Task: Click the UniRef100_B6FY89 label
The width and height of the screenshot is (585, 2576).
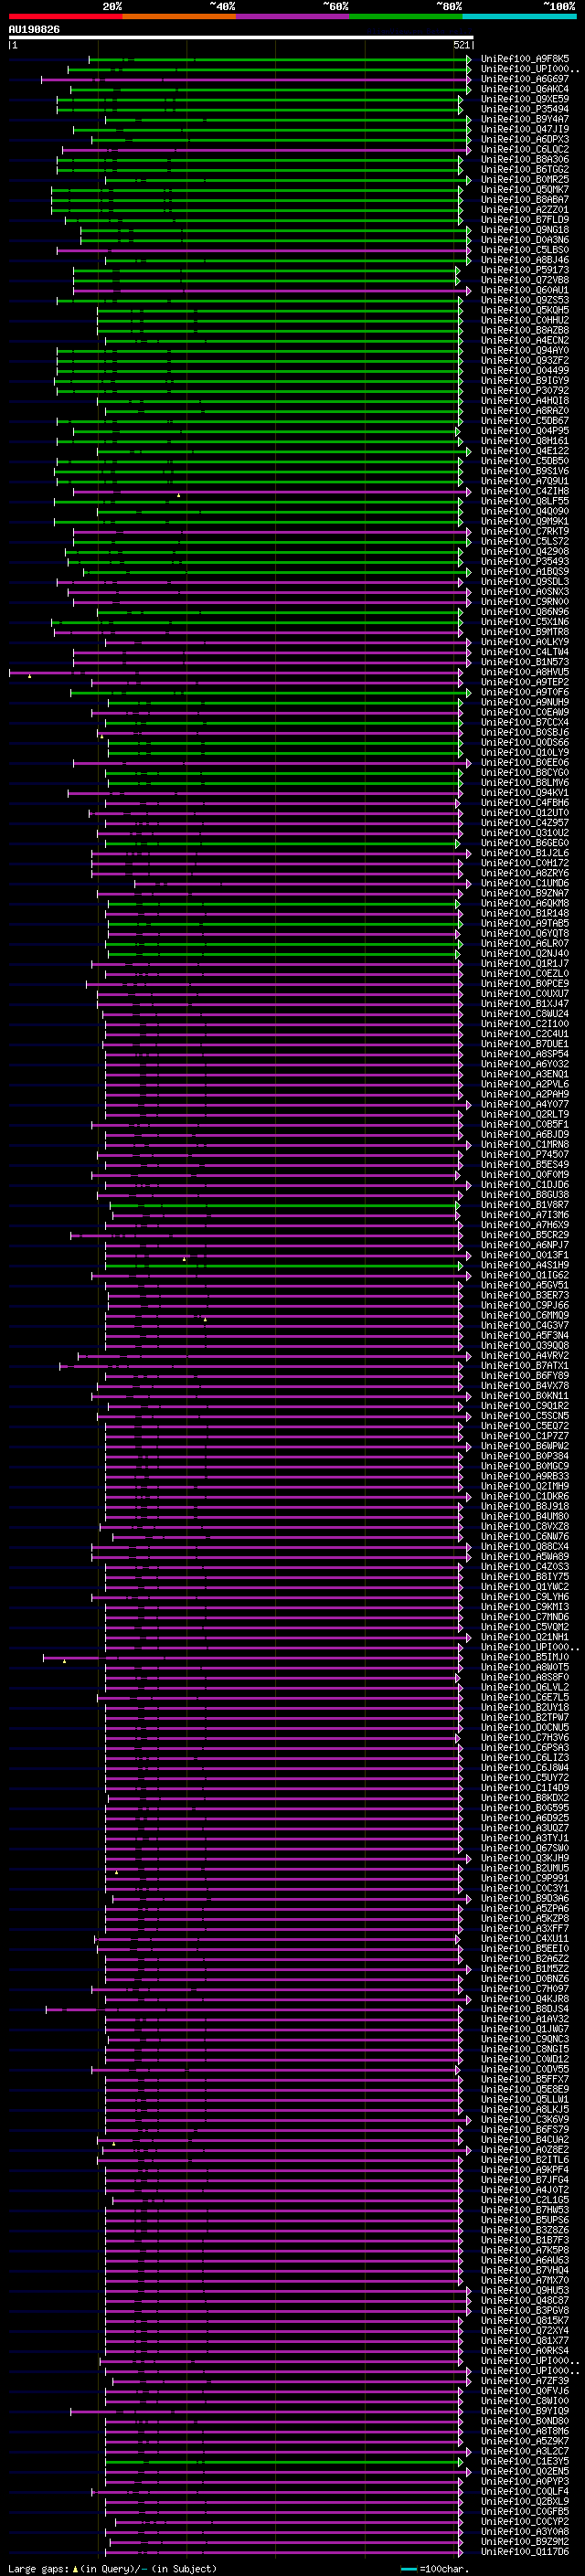Action: coord(524,1376)
